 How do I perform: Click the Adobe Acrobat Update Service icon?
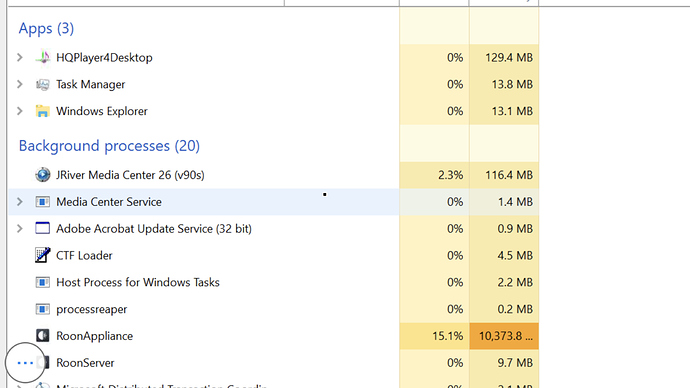(x=43, y=228)
